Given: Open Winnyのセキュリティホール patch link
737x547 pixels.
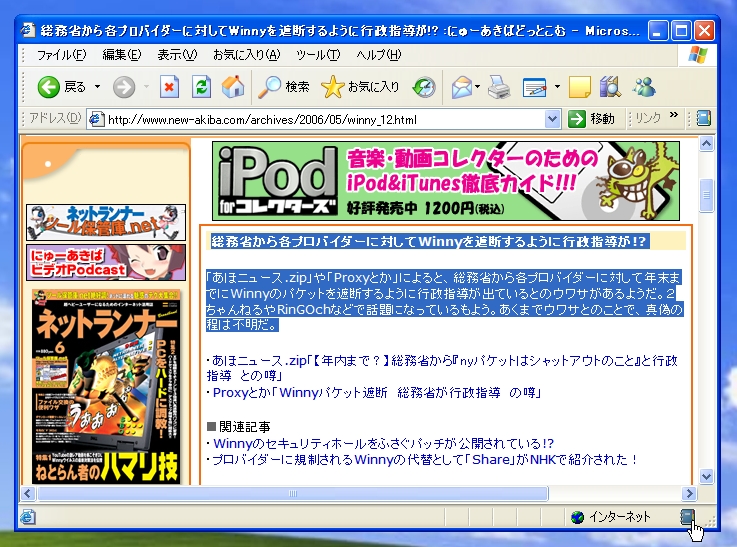Looking at the screenshot, I should tap(384, 443).
